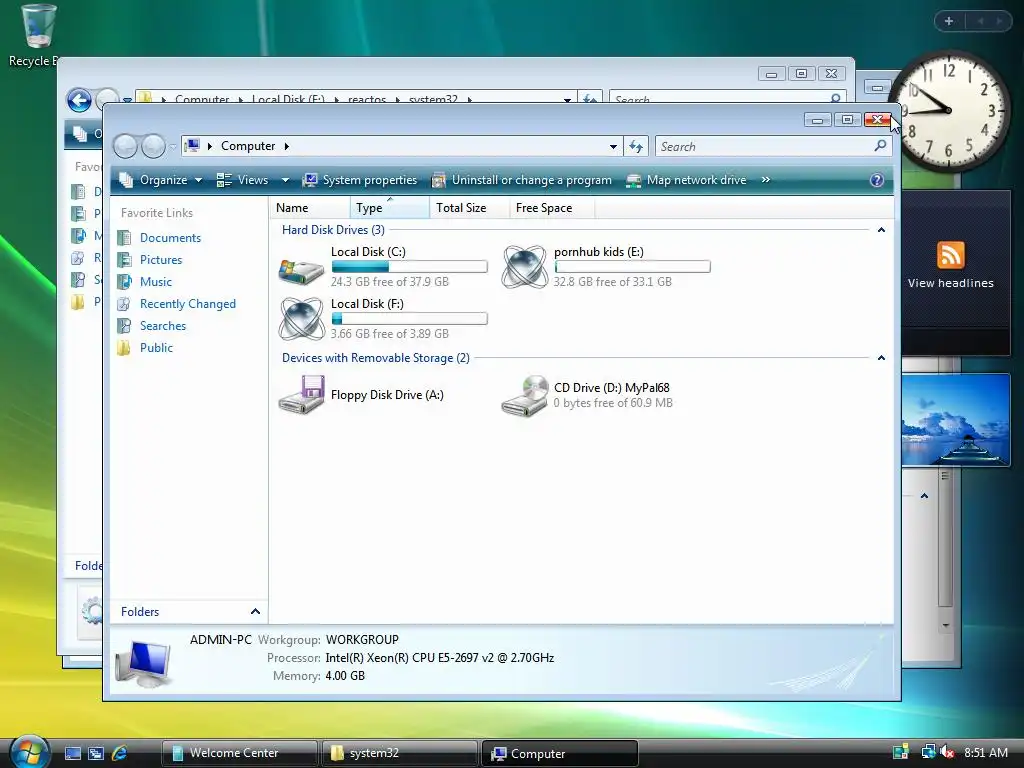Open Recently Changed favorite link
Image resolution: width=1024 pixels, height=768 pixels.
point(187,304)
